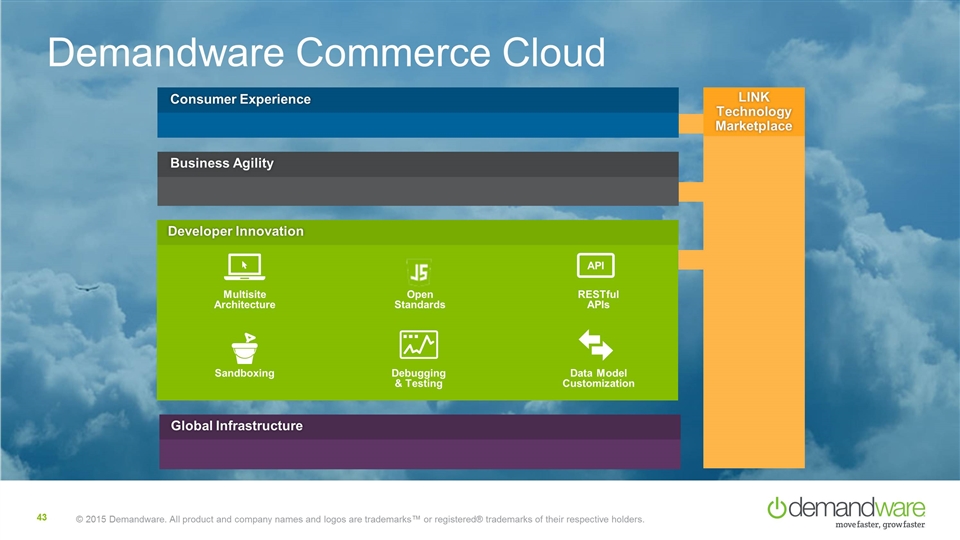
Task: Click the slide title Demandware Commerce Cloud
Action: (x=326, y=53)
